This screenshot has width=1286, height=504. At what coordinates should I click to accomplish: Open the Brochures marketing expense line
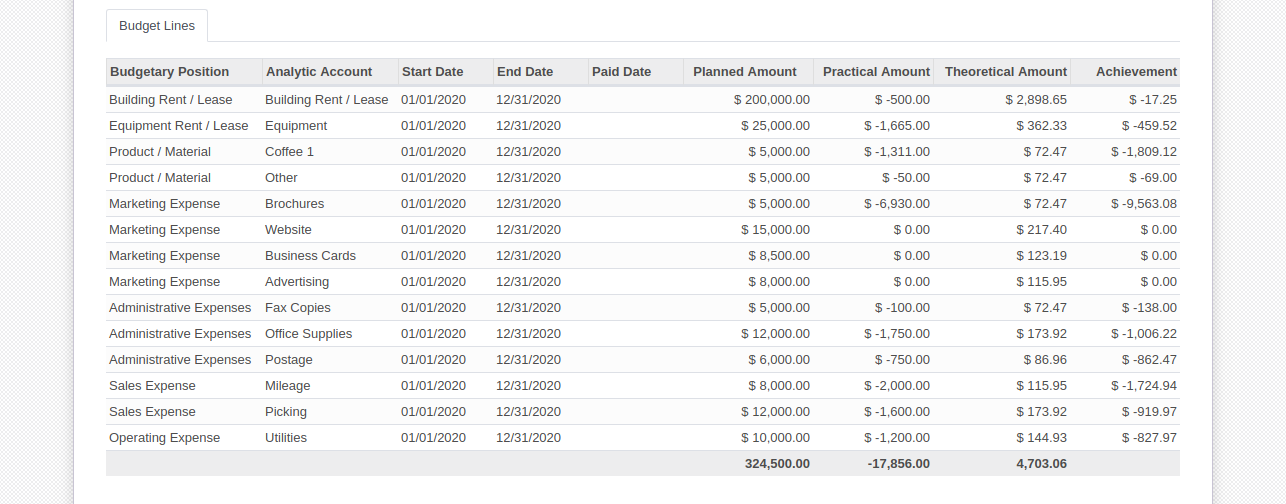pos(643,204)
